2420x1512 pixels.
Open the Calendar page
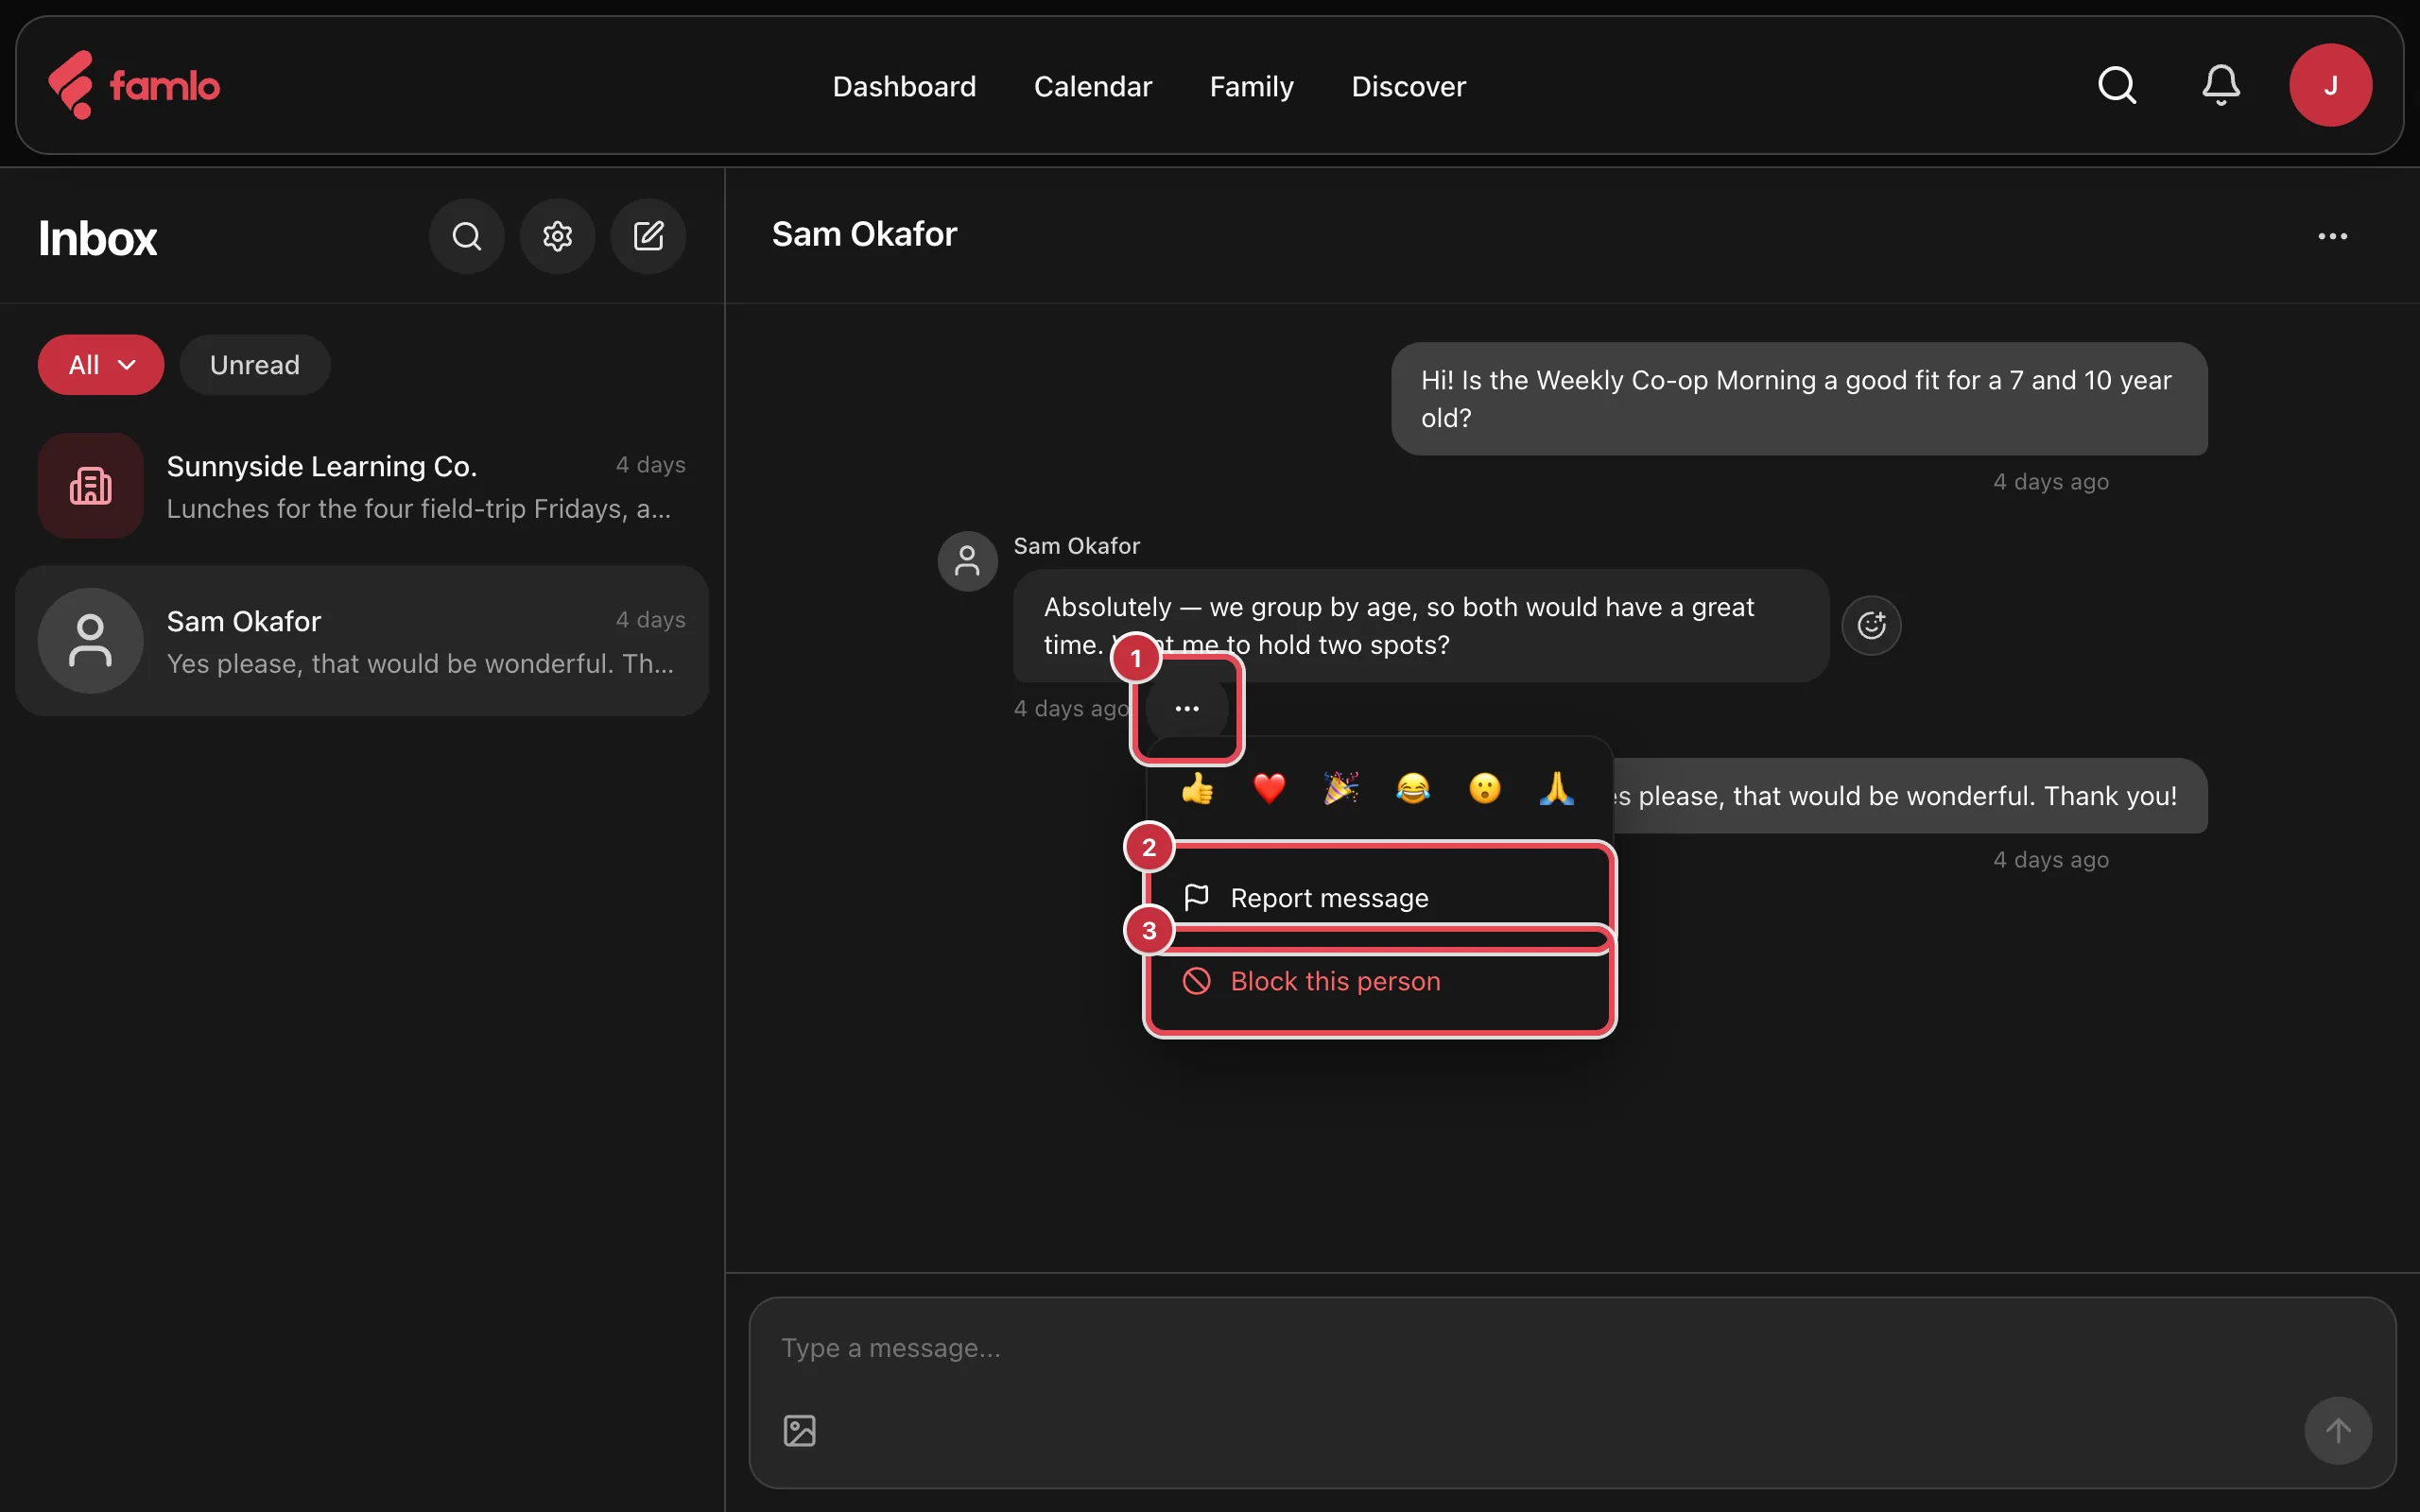1093,86
